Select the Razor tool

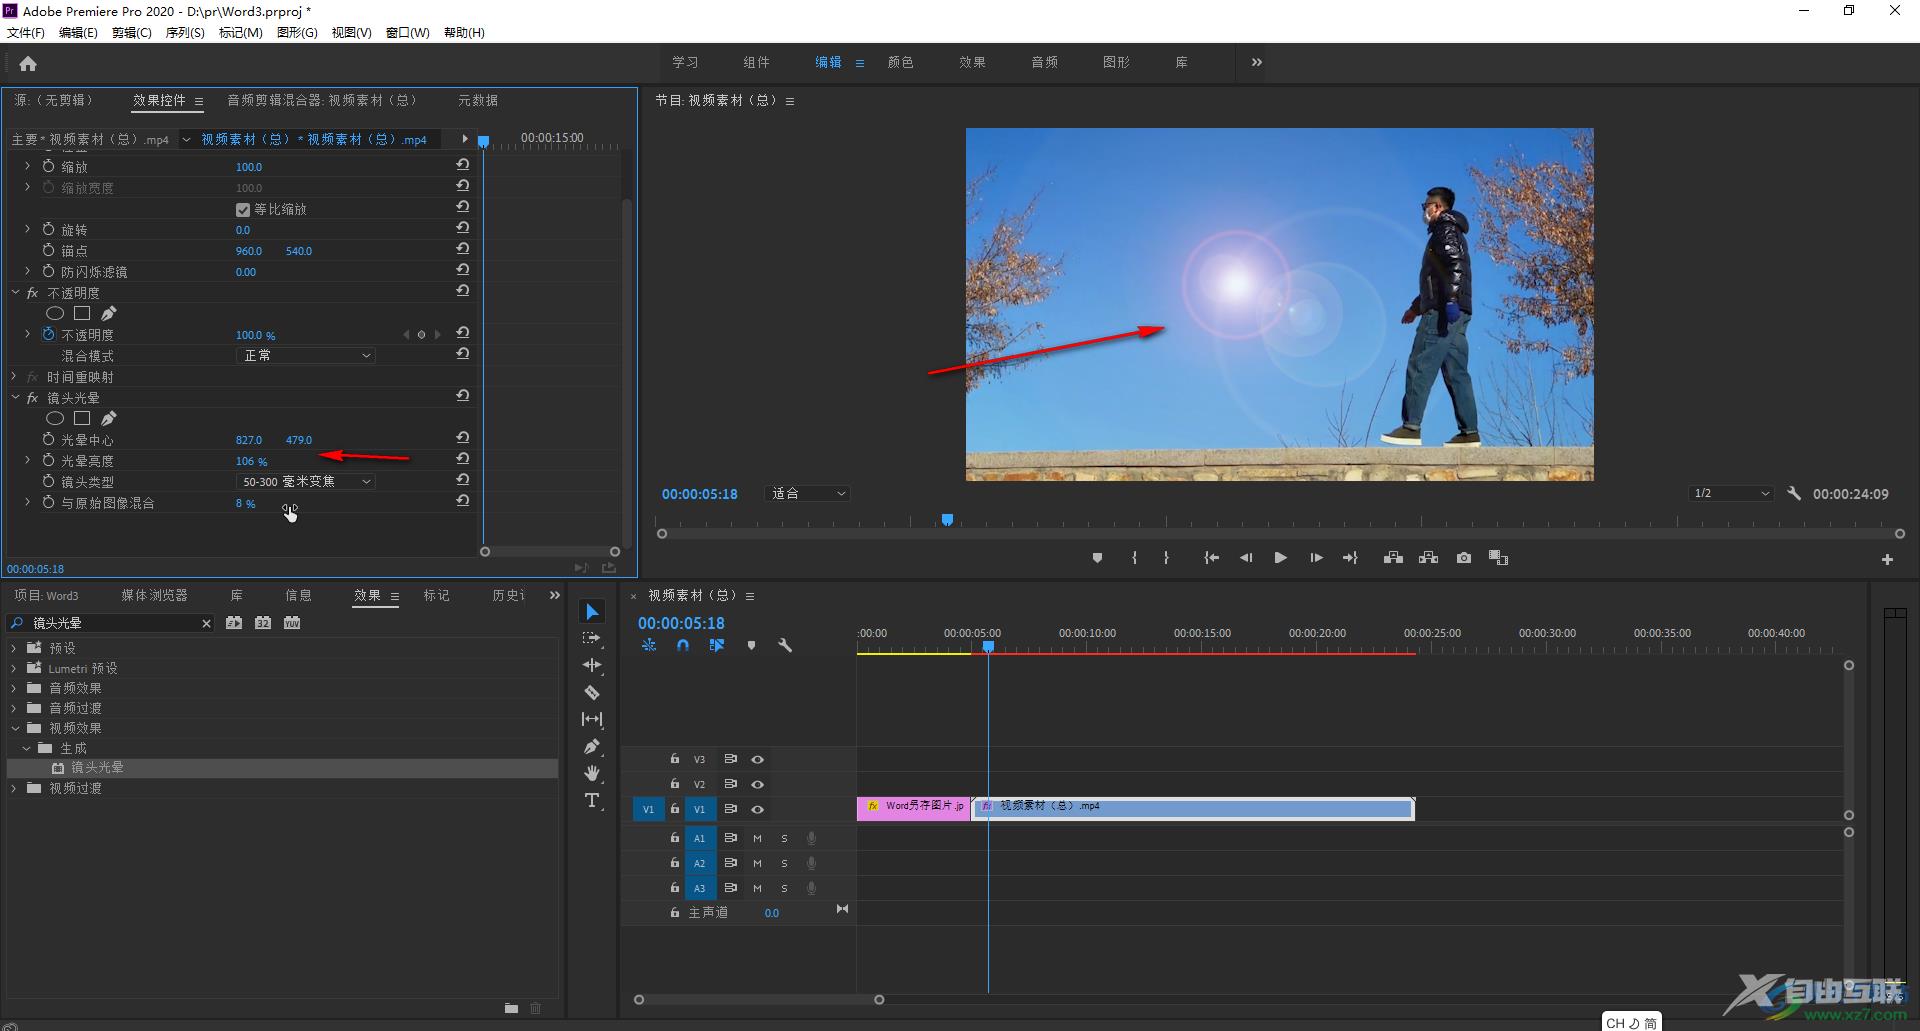point(592,692)
